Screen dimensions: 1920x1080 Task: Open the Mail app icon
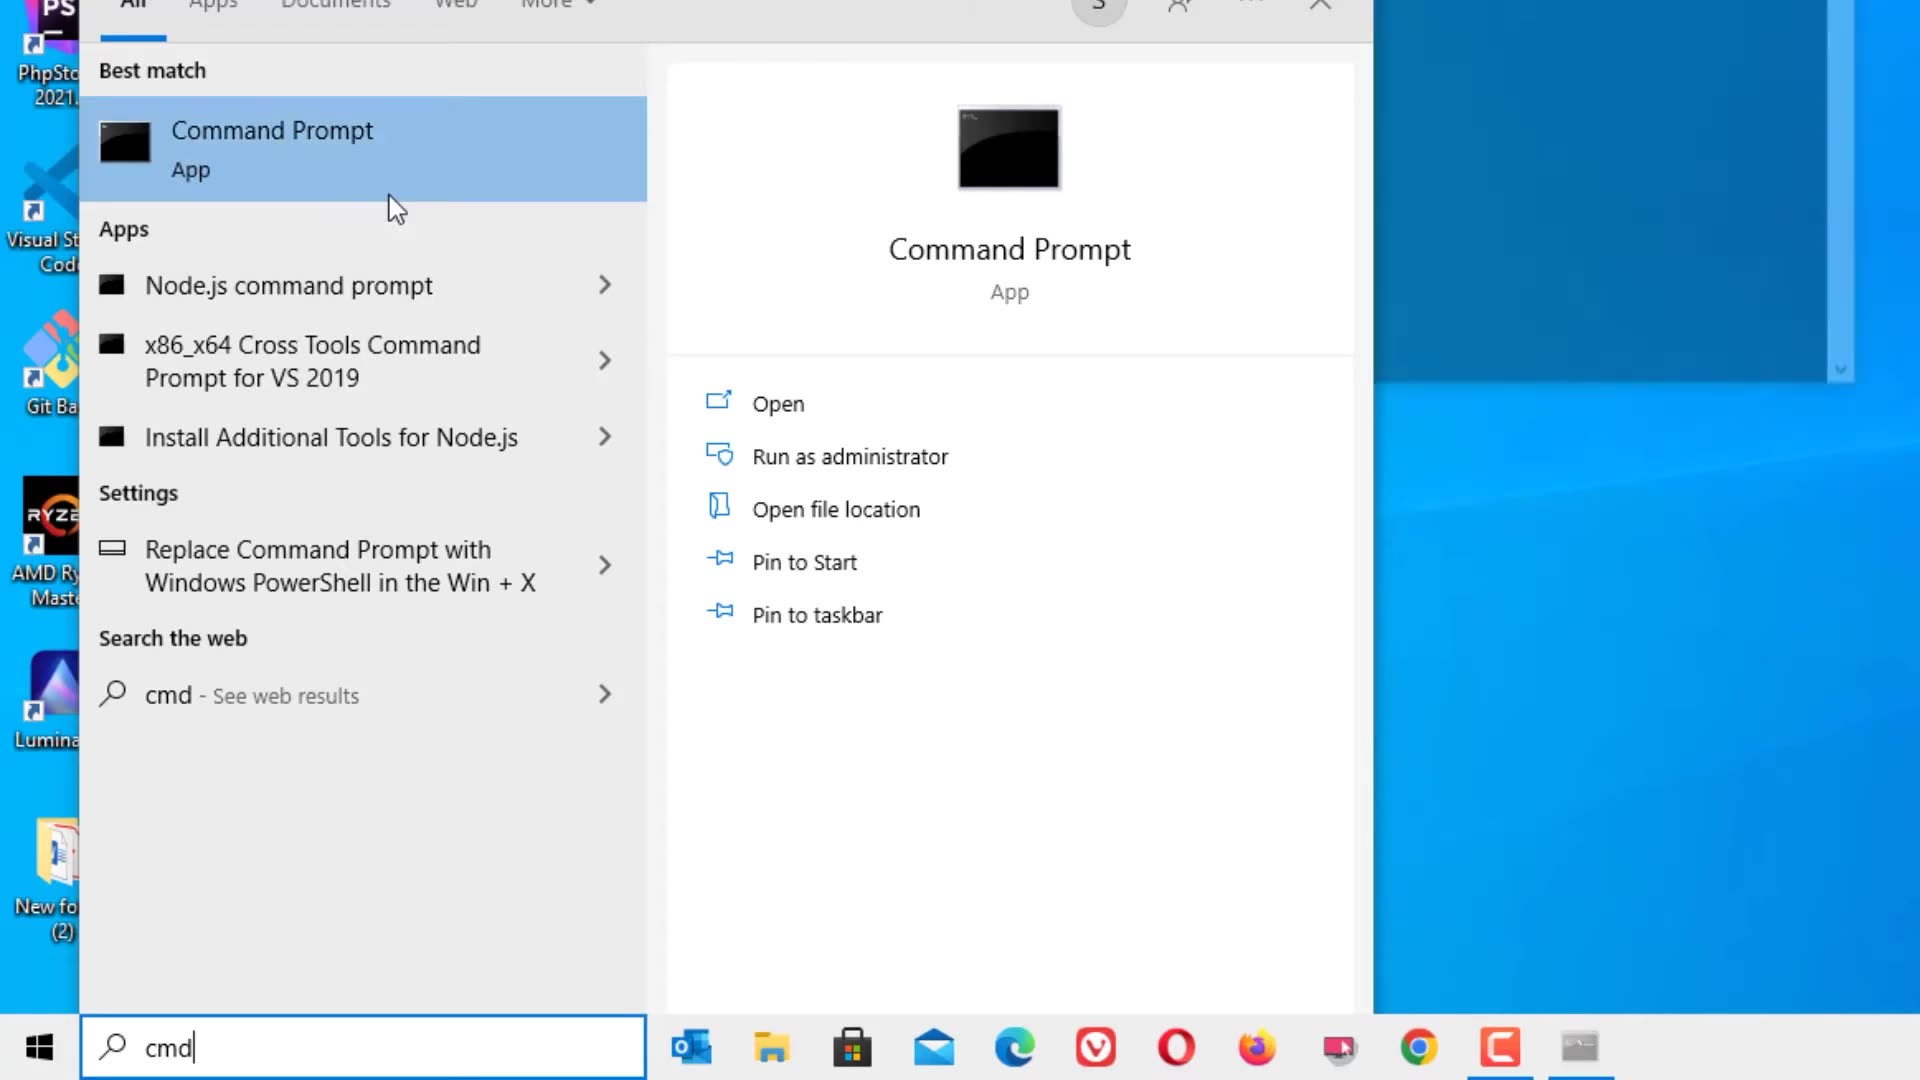(933, 1047)
